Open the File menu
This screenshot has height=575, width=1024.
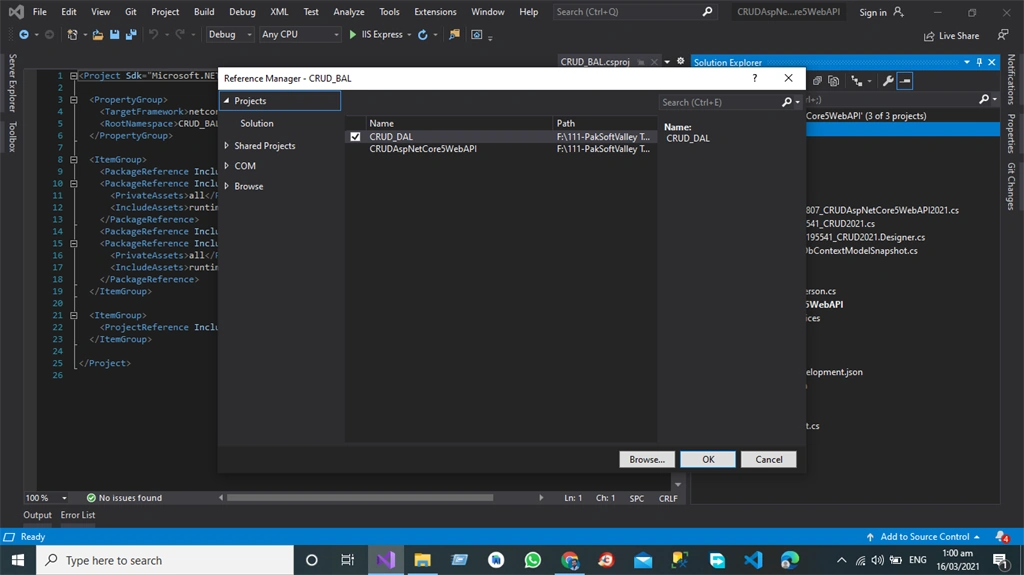[40, 12]
